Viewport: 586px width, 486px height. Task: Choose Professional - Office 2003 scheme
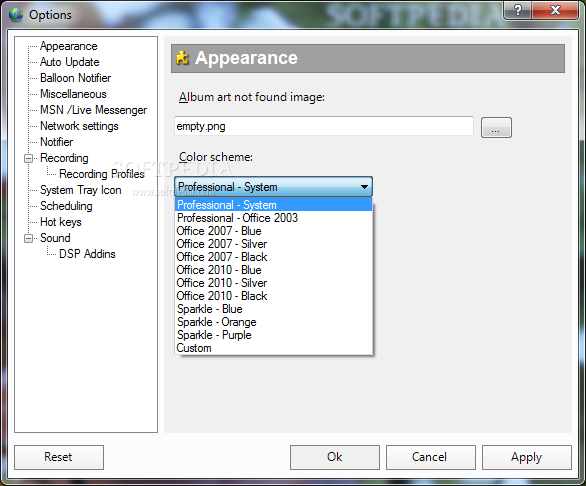tap(274, 218)
